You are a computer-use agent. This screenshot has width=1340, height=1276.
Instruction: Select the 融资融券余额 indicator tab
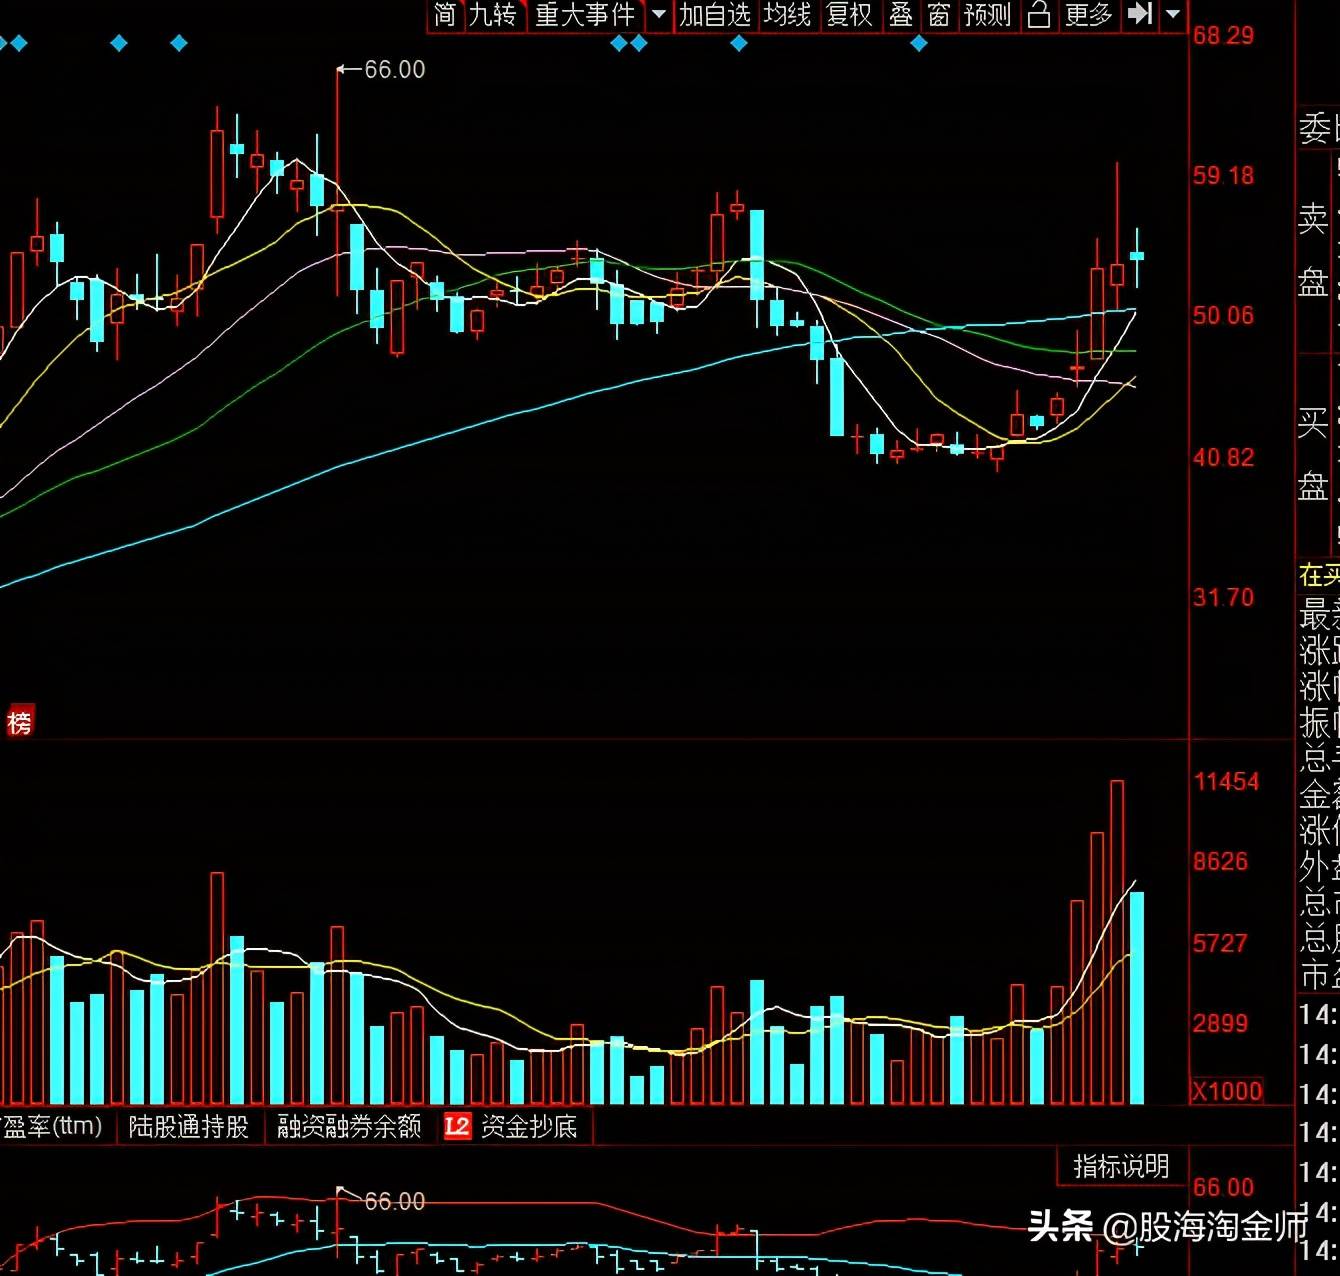[x=349, y=1127]
